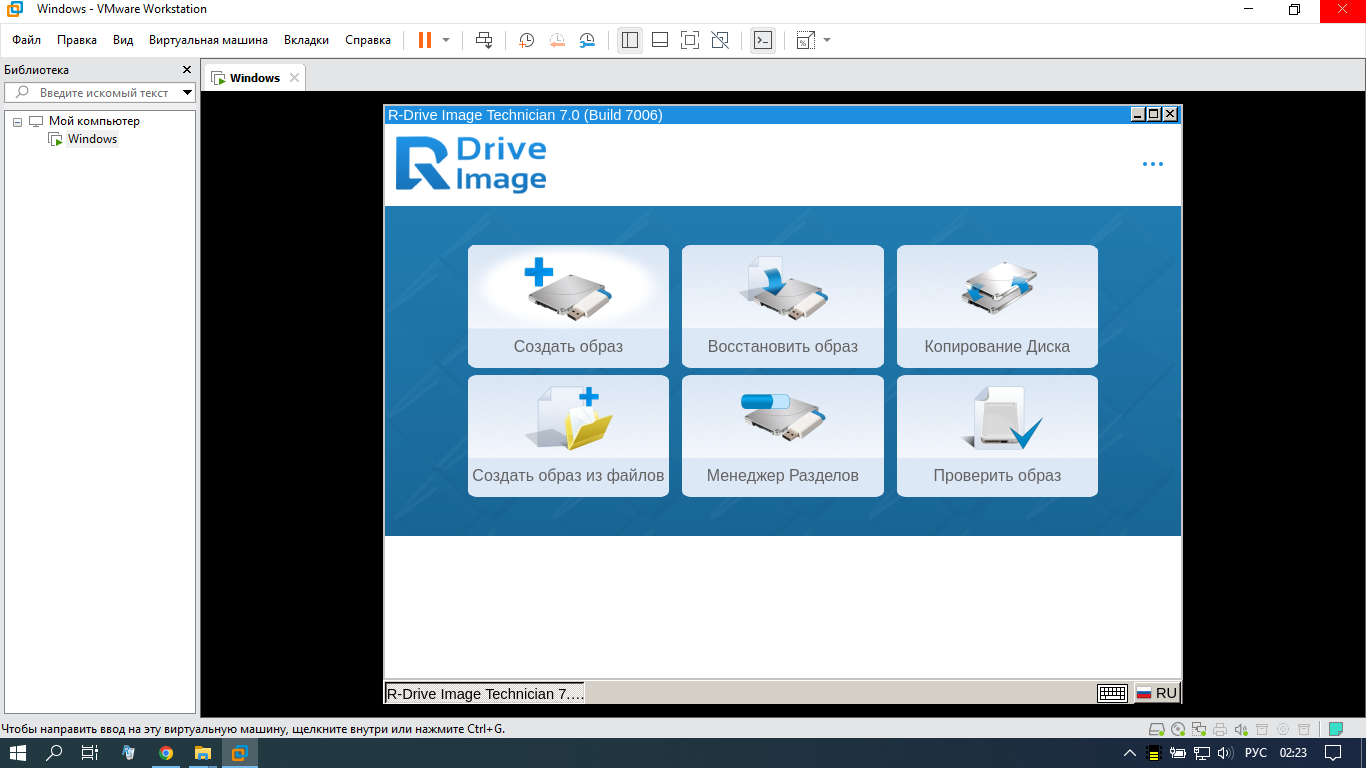Open the snapshot manager icon
Image resolution: width=1366 pixels, height=768 pixels.
(x=588, y=40)
